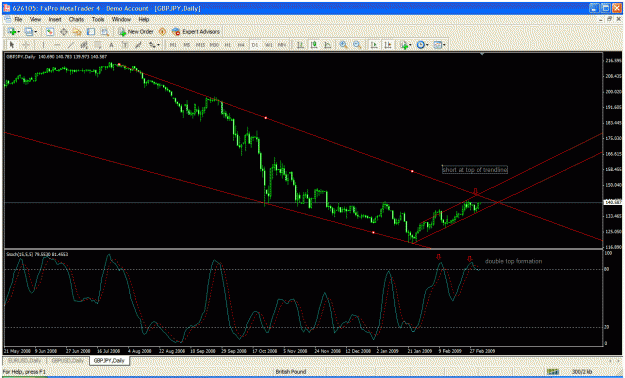Open the Templates dropdown
This screenshot has width=625, height=378.
tap(439, 45)
